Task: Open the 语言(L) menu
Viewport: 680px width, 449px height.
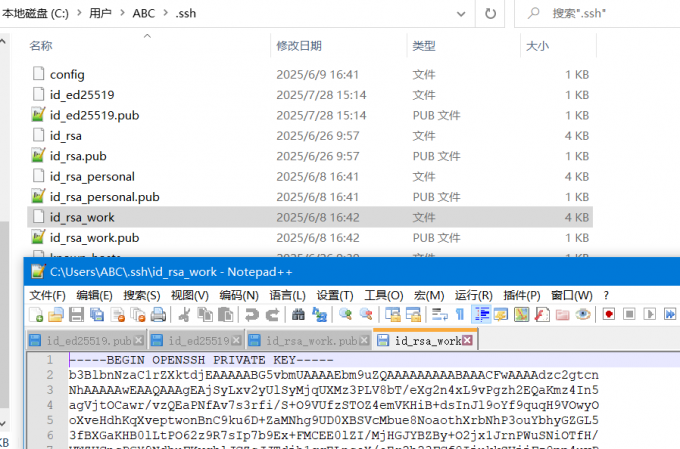Action: point(288,295)
